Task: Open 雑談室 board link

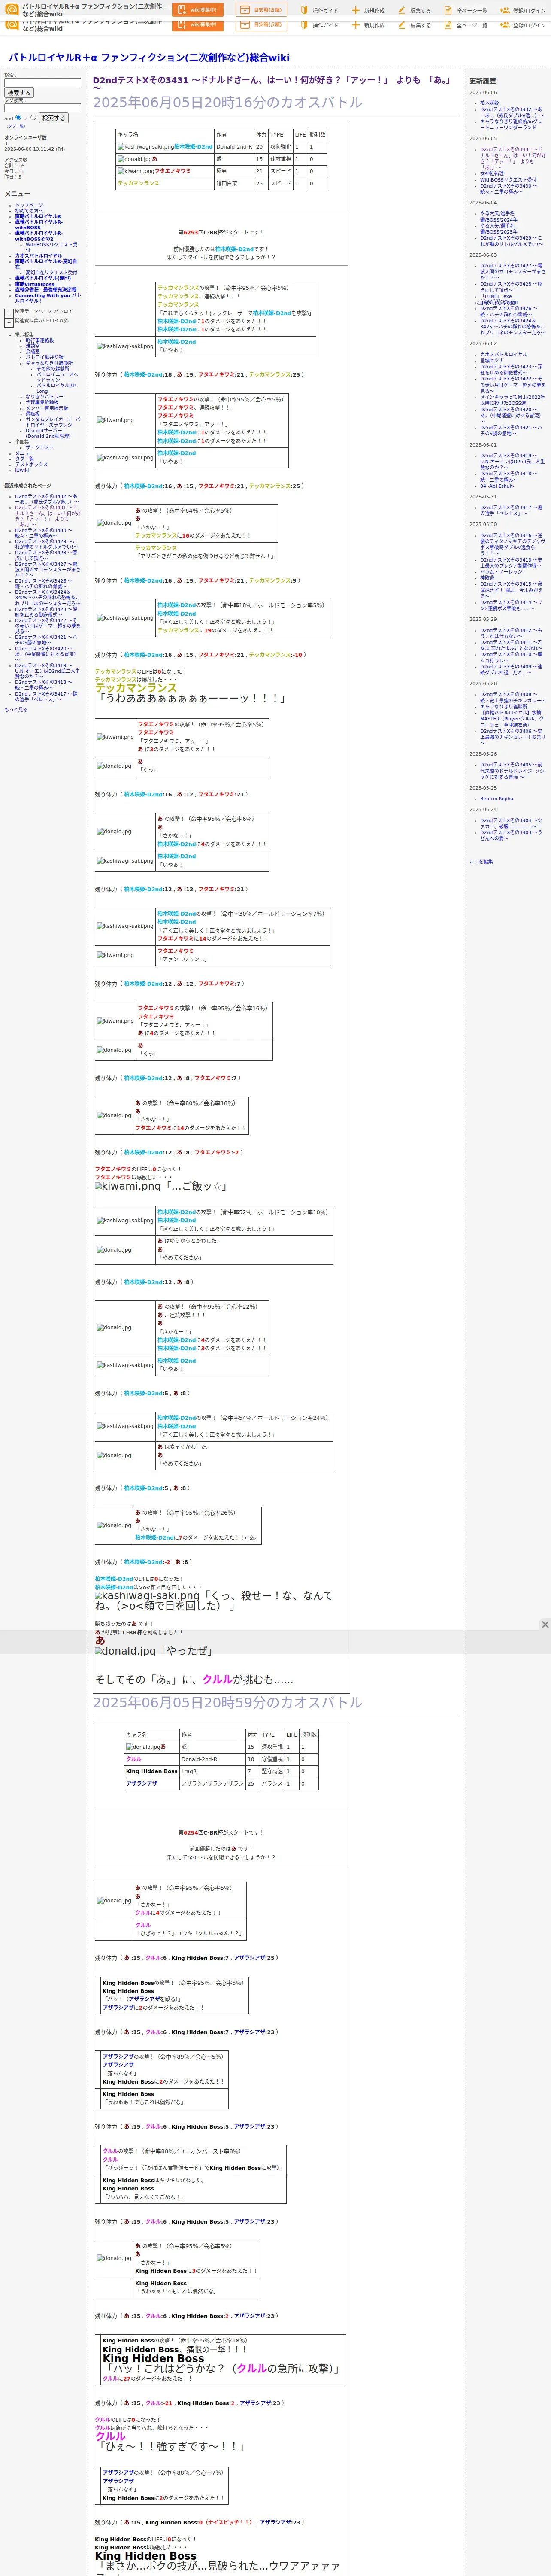Action: point(33,346)
